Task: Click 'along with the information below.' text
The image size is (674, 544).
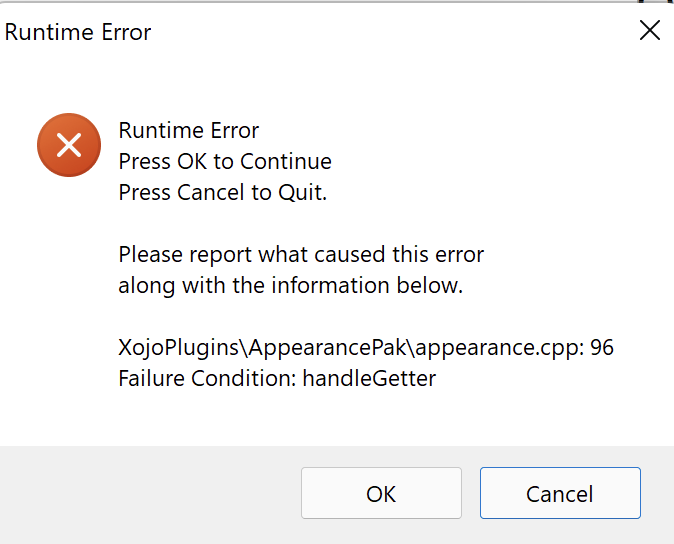Action: coord(291,286)
